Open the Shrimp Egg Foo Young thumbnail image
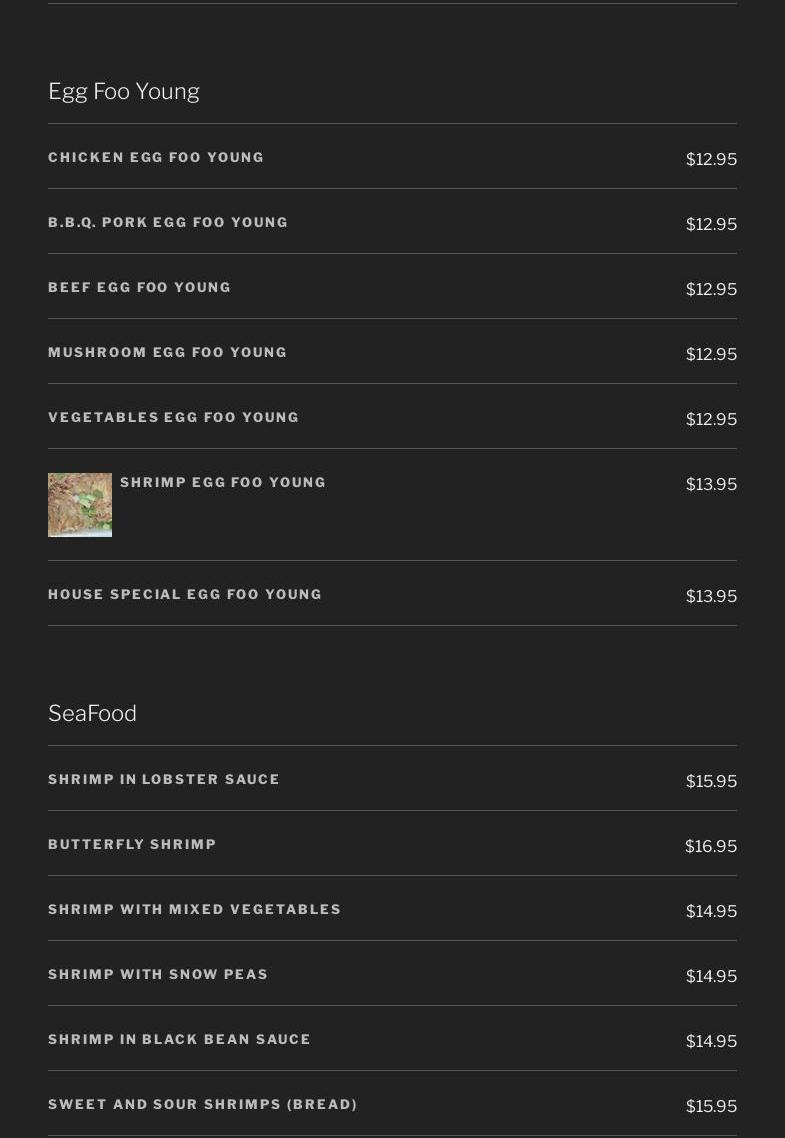The height and width of the screenshot is (1138, 785). [80, 505]
